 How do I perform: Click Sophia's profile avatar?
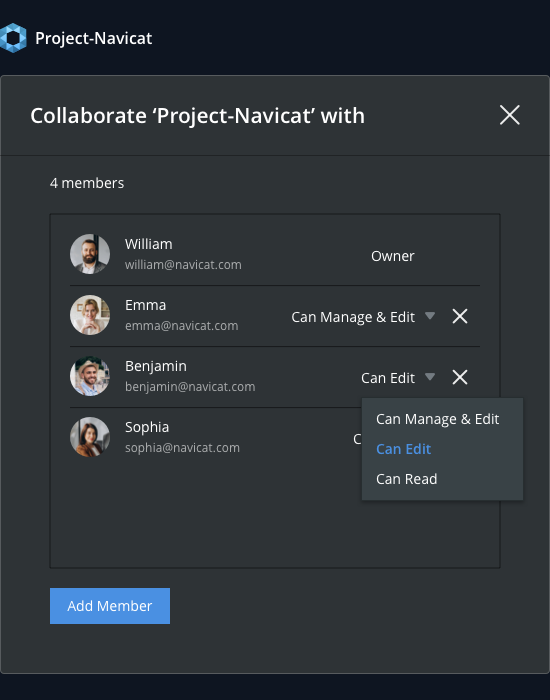click(90, 437)
